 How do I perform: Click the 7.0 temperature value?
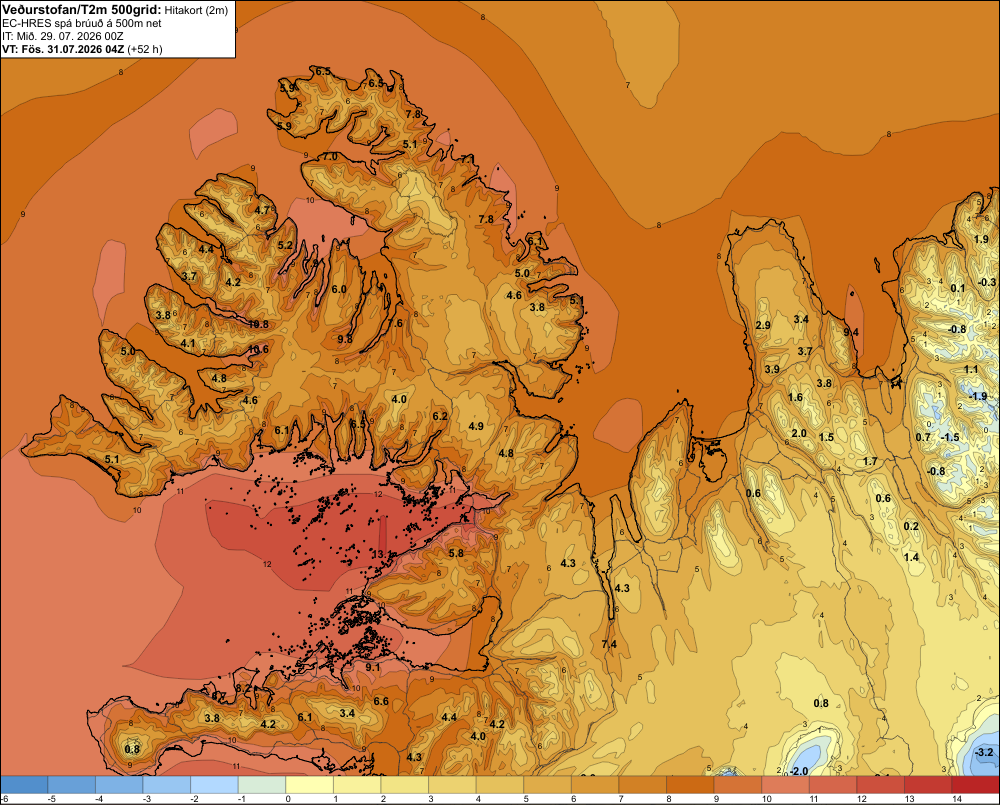(330, 156)
